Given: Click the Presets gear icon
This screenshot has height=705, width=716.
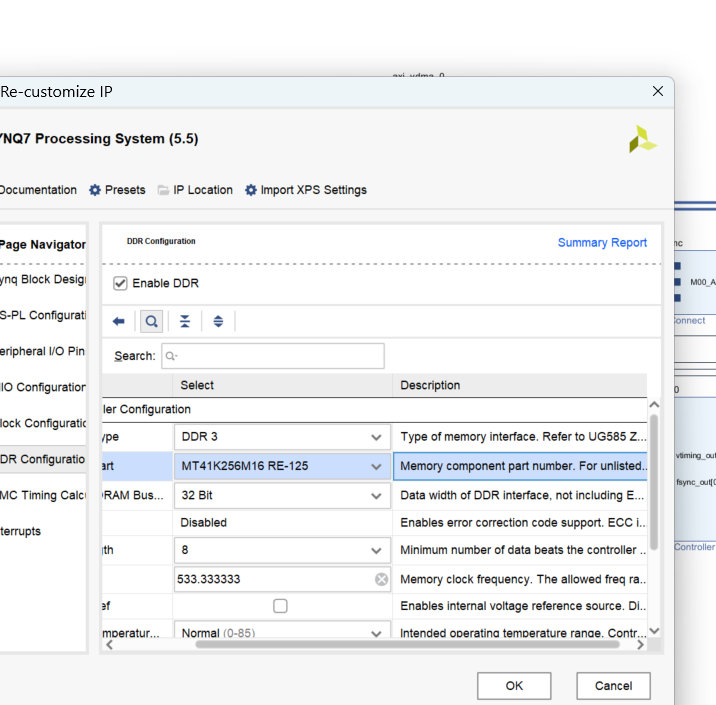Looking at the screenshot, I should [95, 190].
